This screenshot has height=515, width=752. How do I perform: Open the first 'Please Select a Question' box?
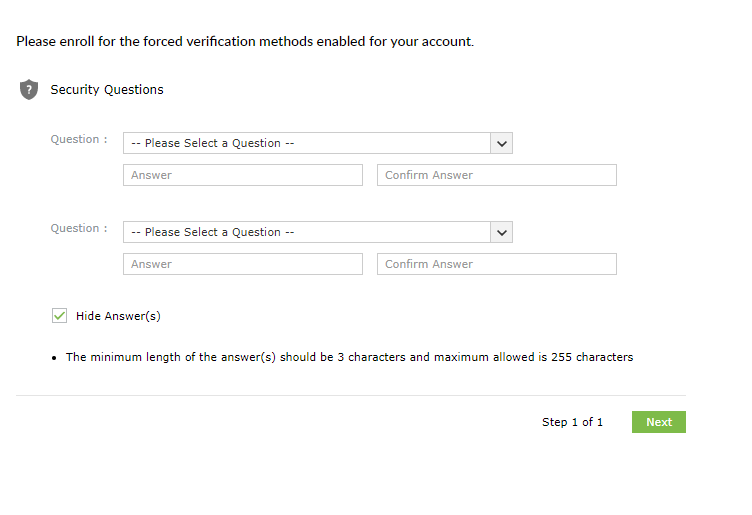point(307,143)
